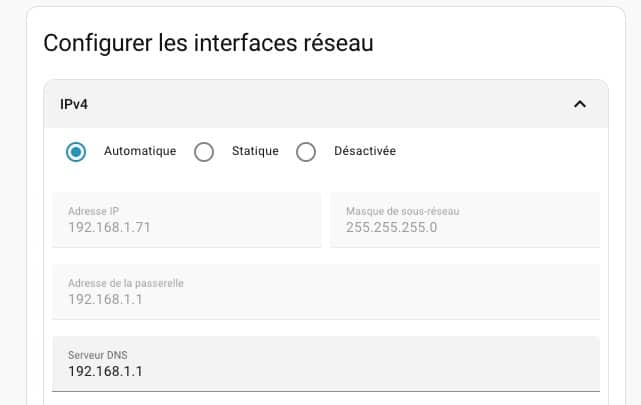This screenshot has width=641, height=405.
Task: Click the IPv4 panel header label
Action: coord(75,104)
